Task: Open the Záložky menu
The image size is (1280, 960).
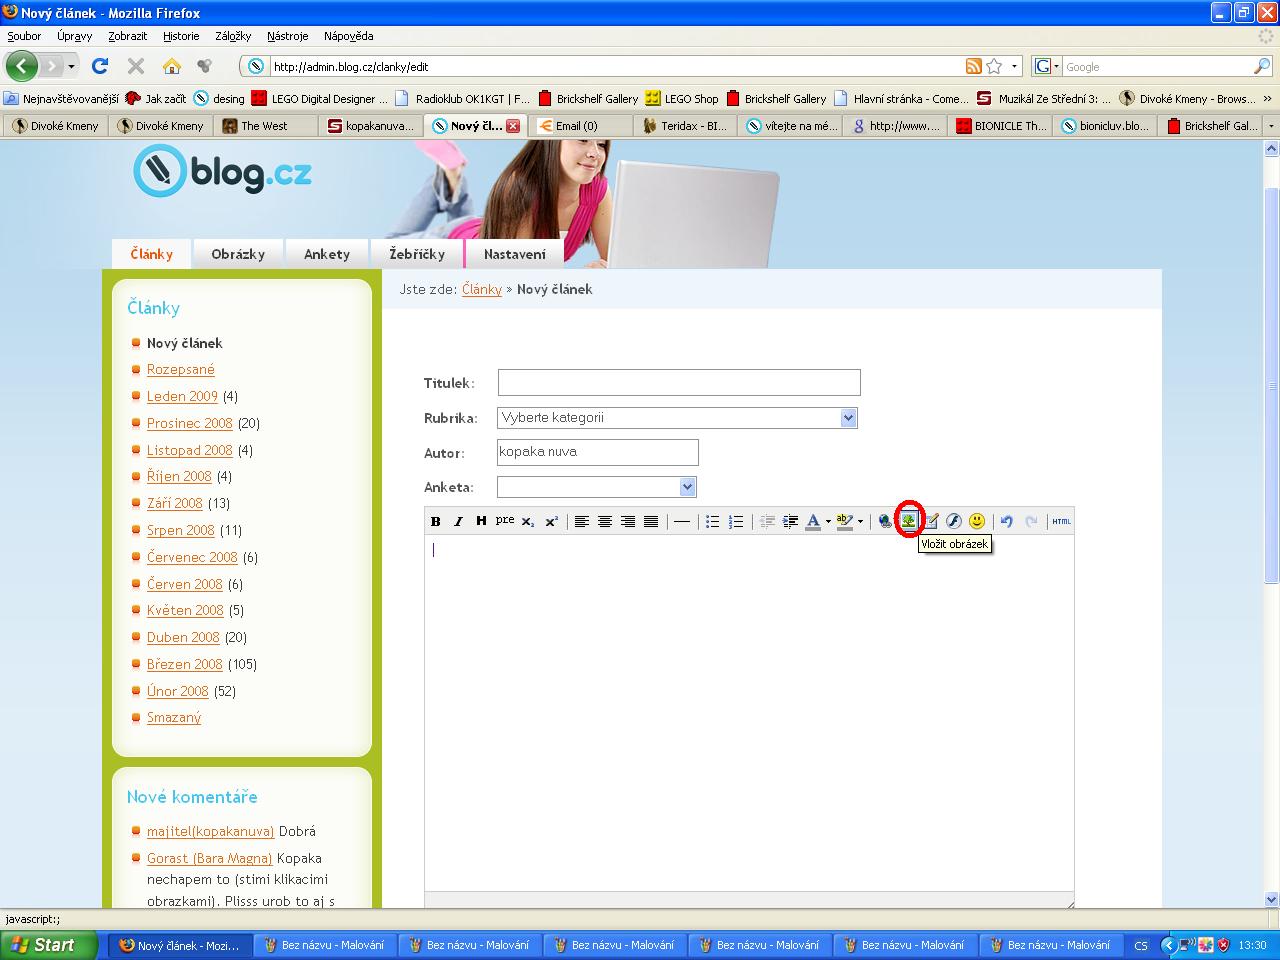Action: tap(233, 36)
